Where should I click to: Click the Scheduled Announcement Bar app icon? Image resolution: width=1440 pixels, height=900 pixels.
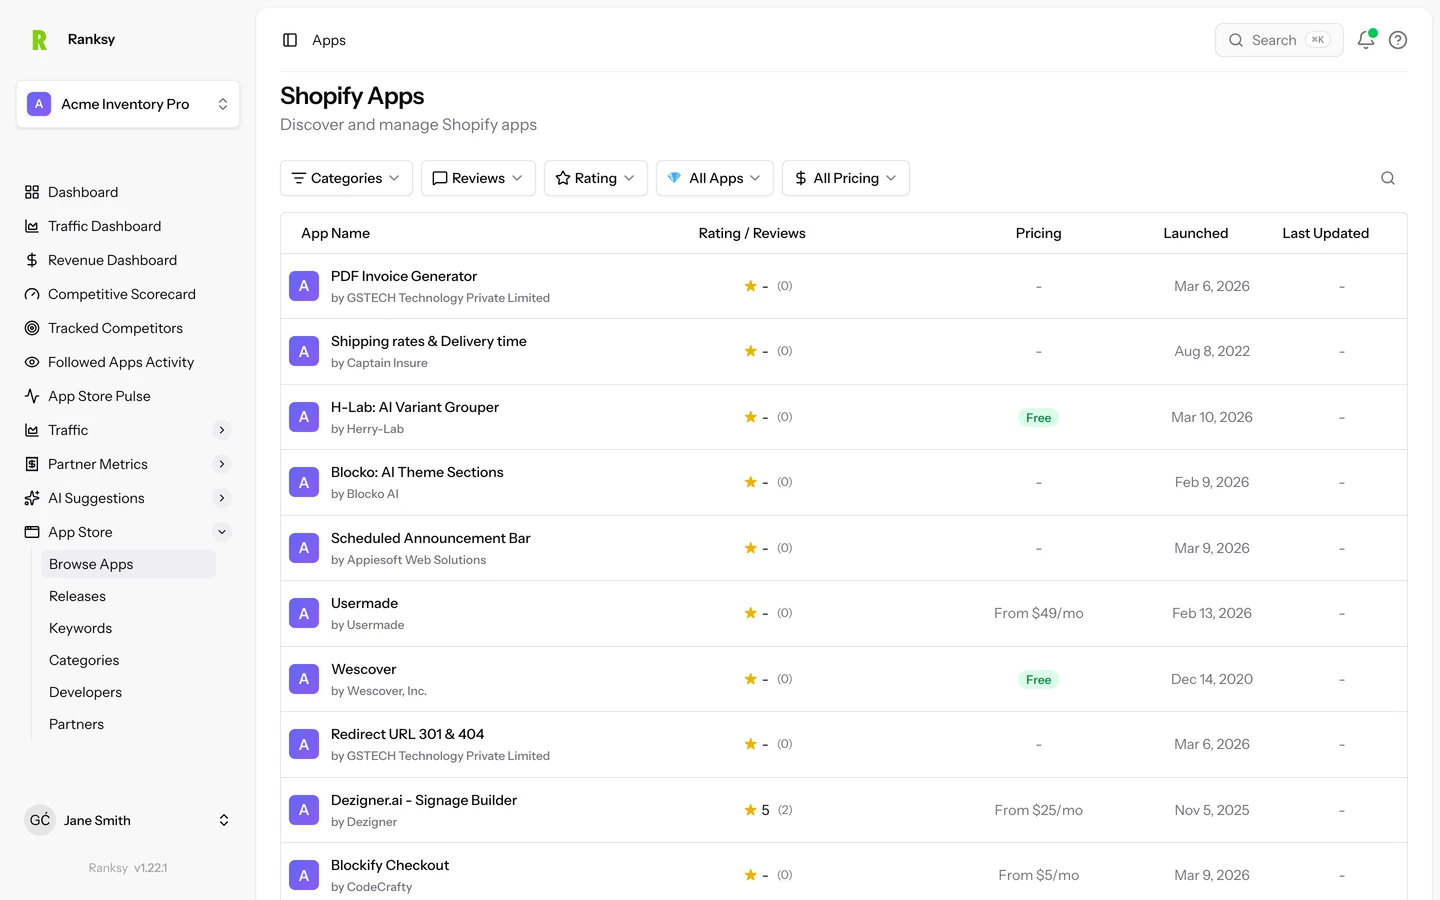(304, 548)
